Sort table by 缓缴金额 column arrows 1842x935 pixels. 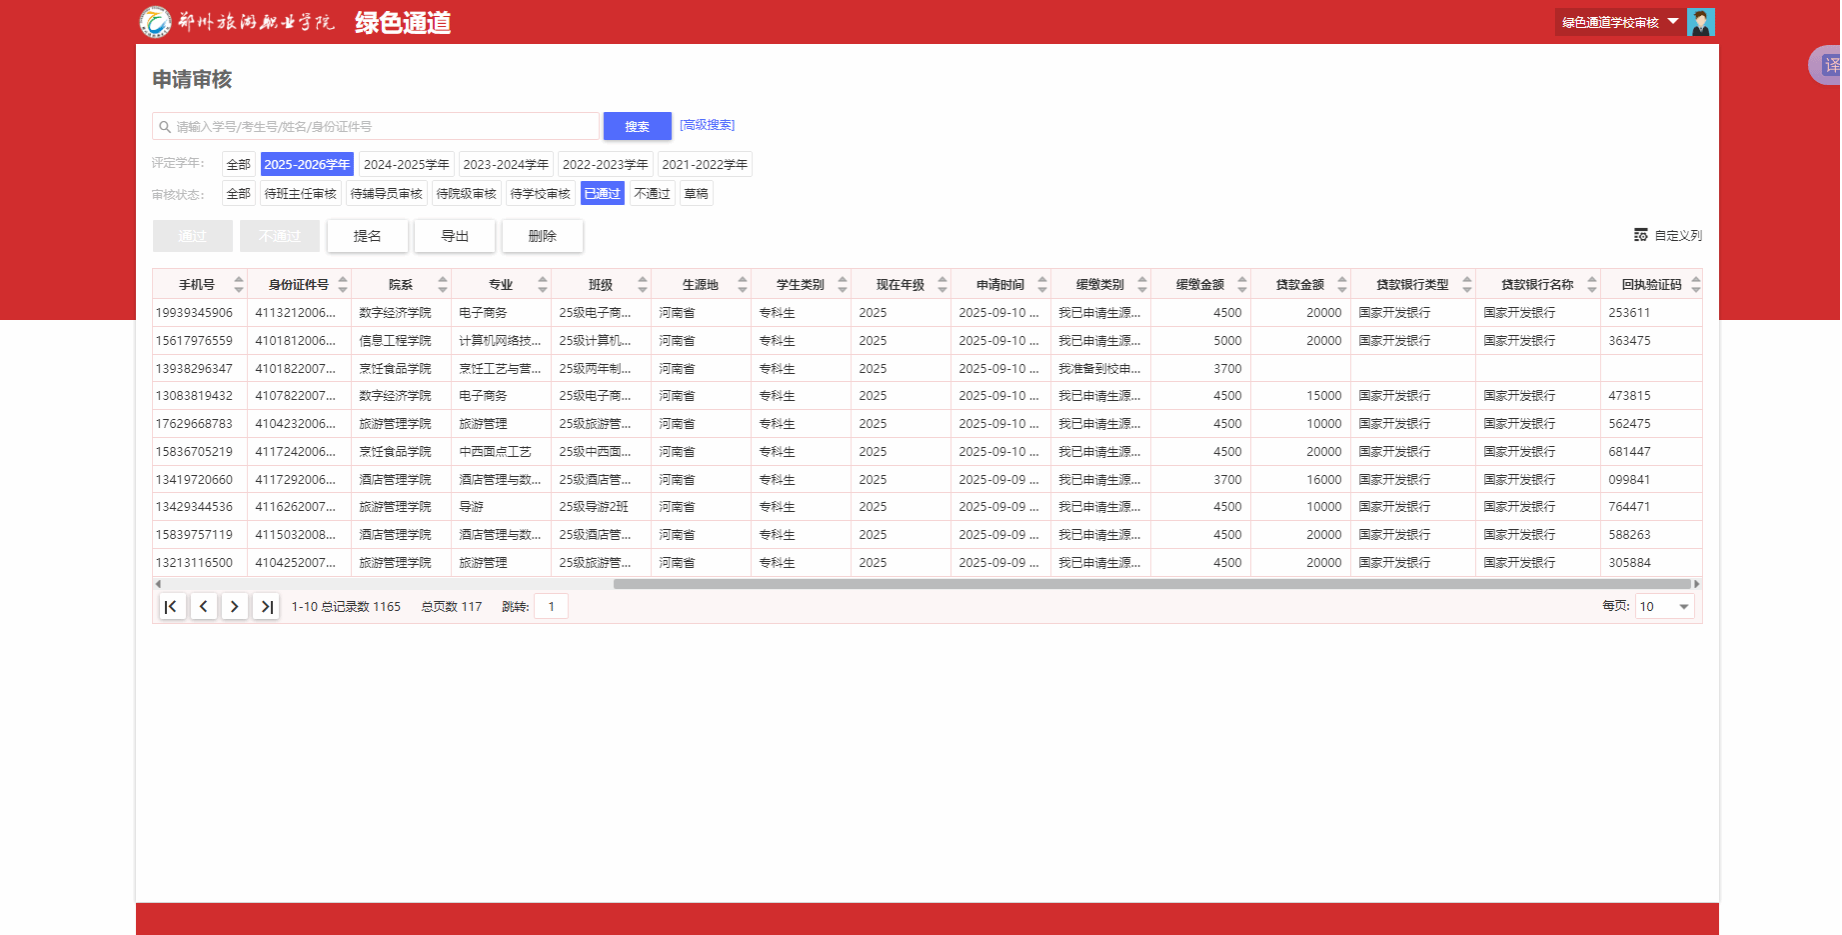[x=1242, y=285]
